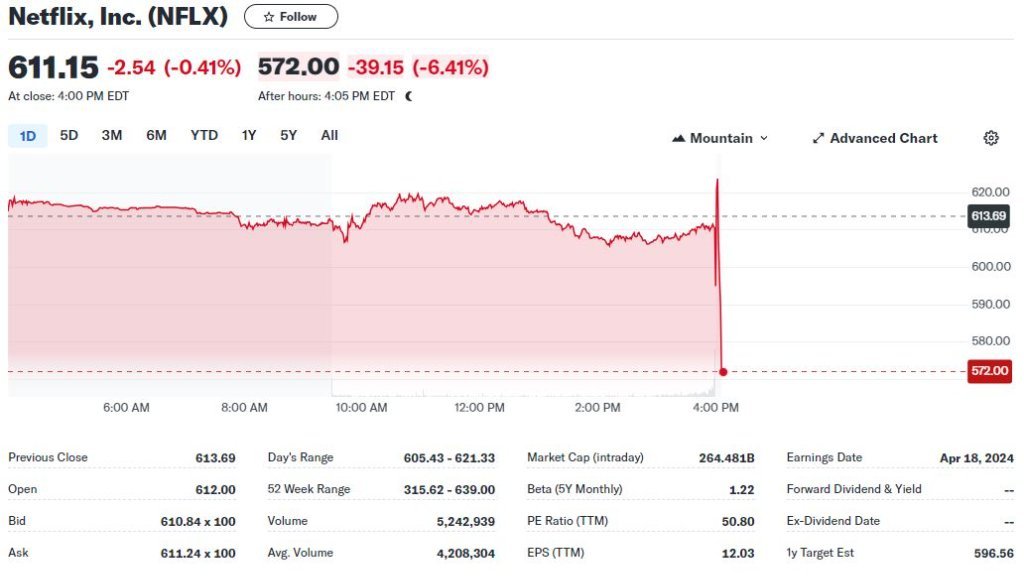The width and height of the screenshot is (1024, 579).
Task: Select the 1D time range tab
Action: pyautogui.click(x=28, y=135)
